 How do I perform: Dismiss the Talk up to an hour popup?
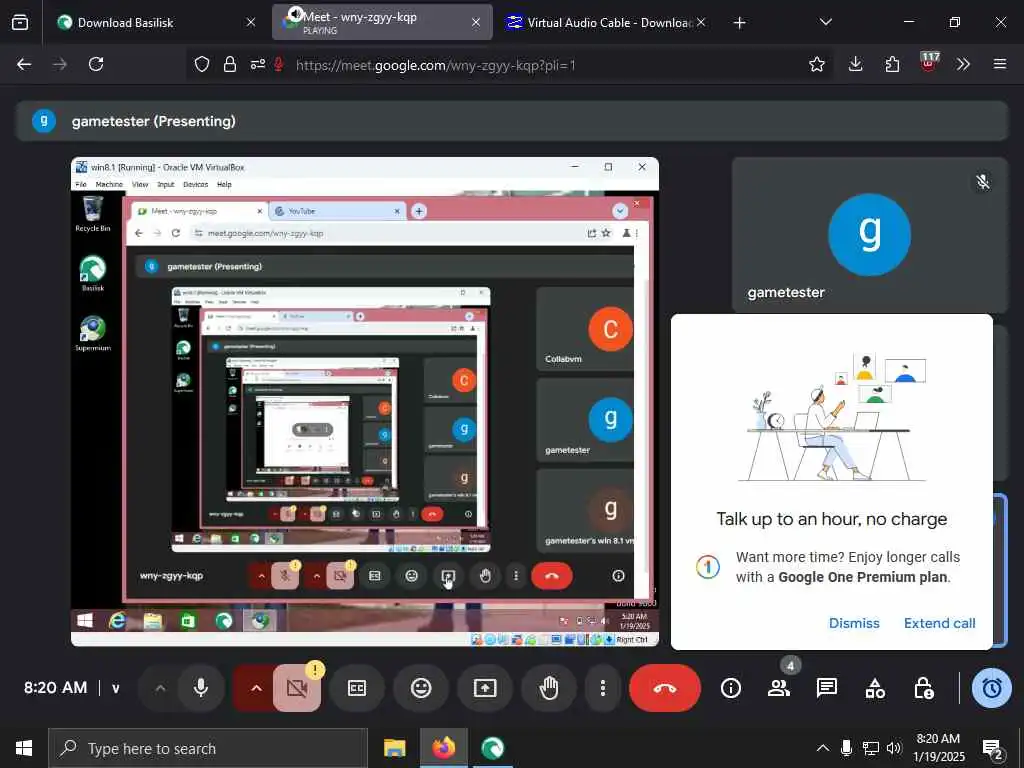click(854, 623)
